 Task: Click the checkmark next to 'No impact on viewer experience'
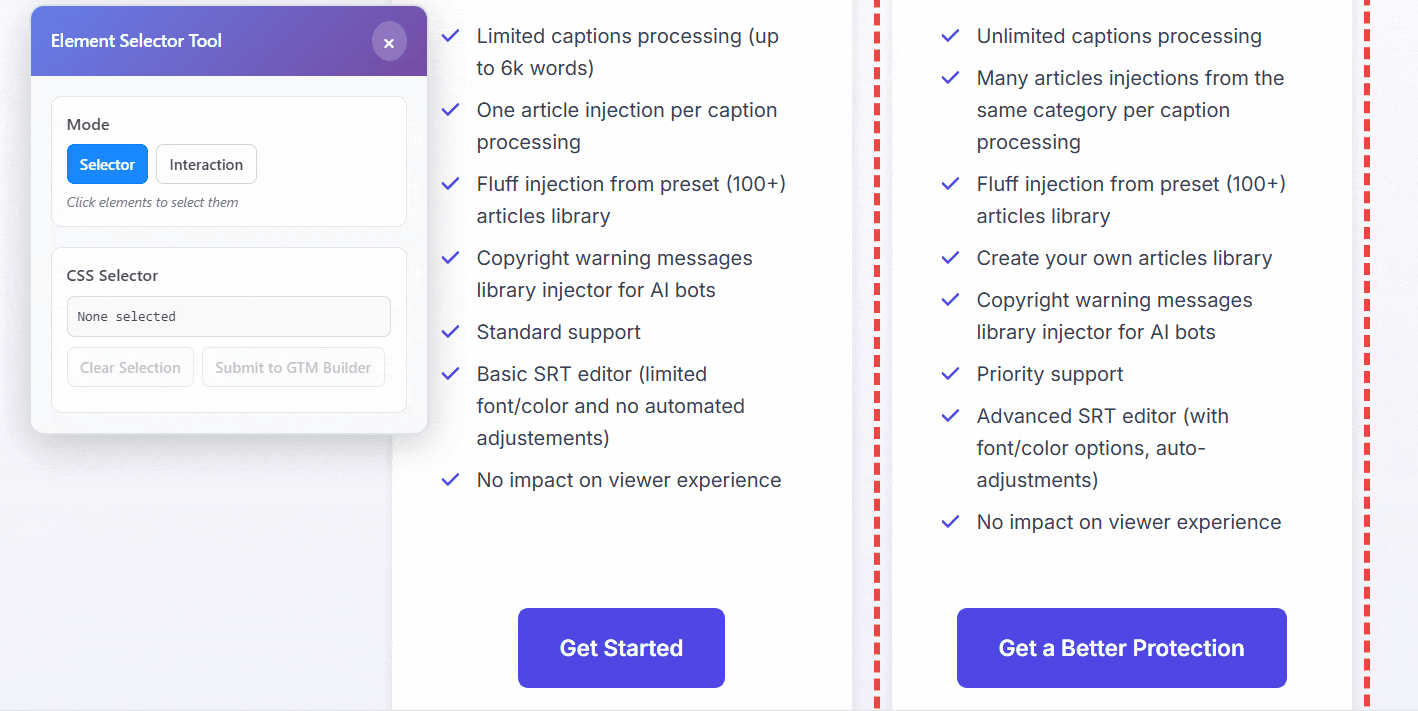click(450, 479)
